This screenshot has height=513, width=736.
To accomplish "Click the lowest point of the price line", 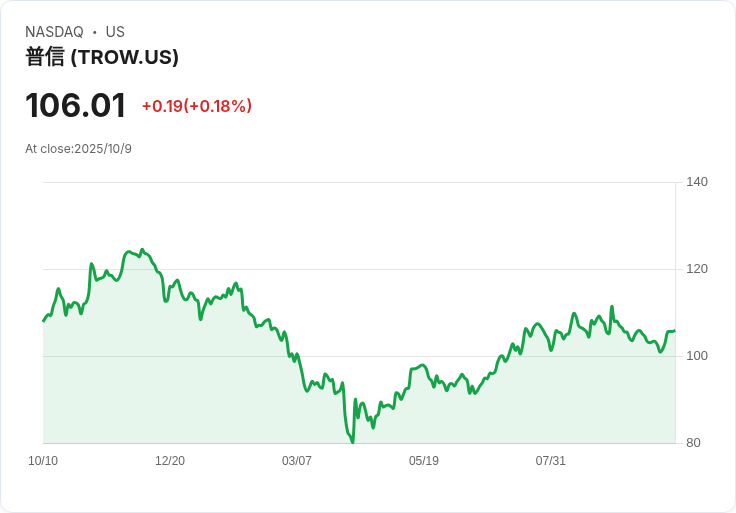I will [x=353, y=442].
